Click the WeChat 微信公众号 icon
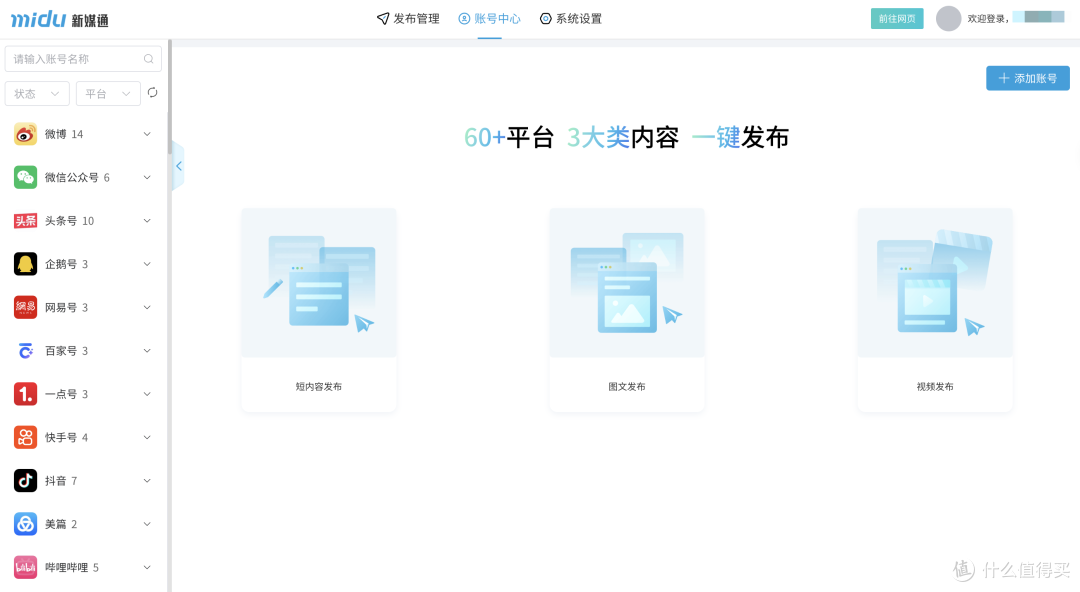1080x592 pixels. click(25, 177)
